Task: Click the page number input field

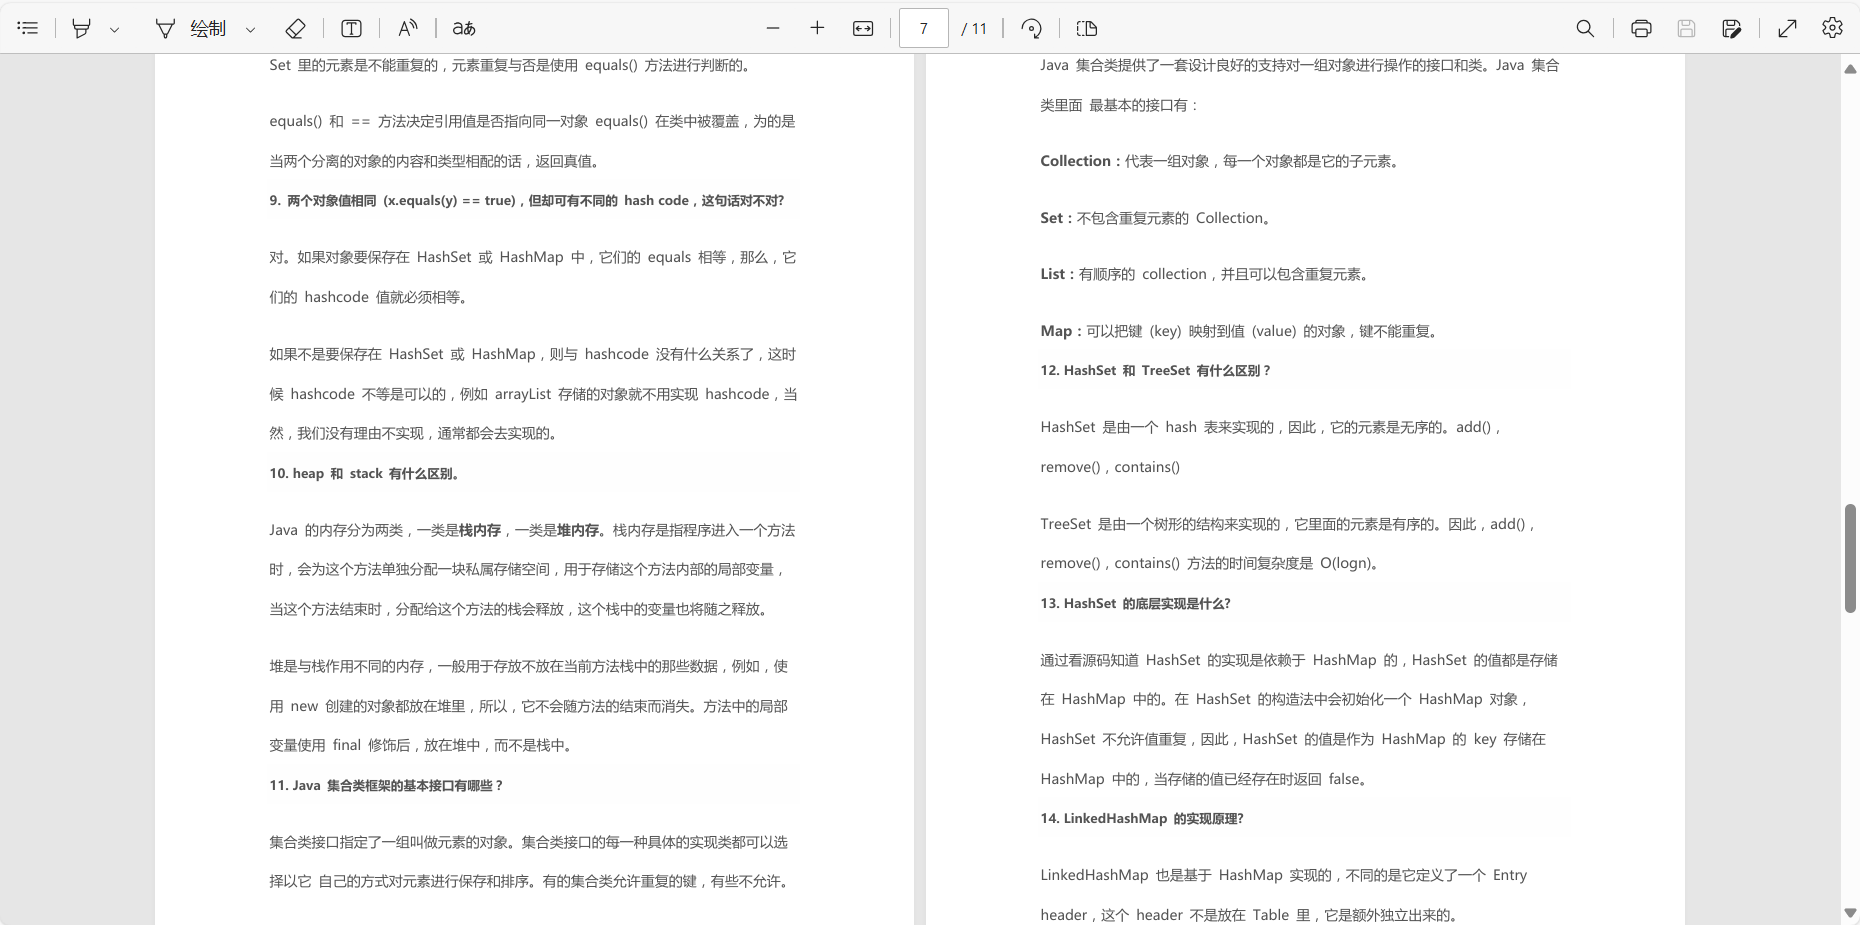Action: point(924,28)
